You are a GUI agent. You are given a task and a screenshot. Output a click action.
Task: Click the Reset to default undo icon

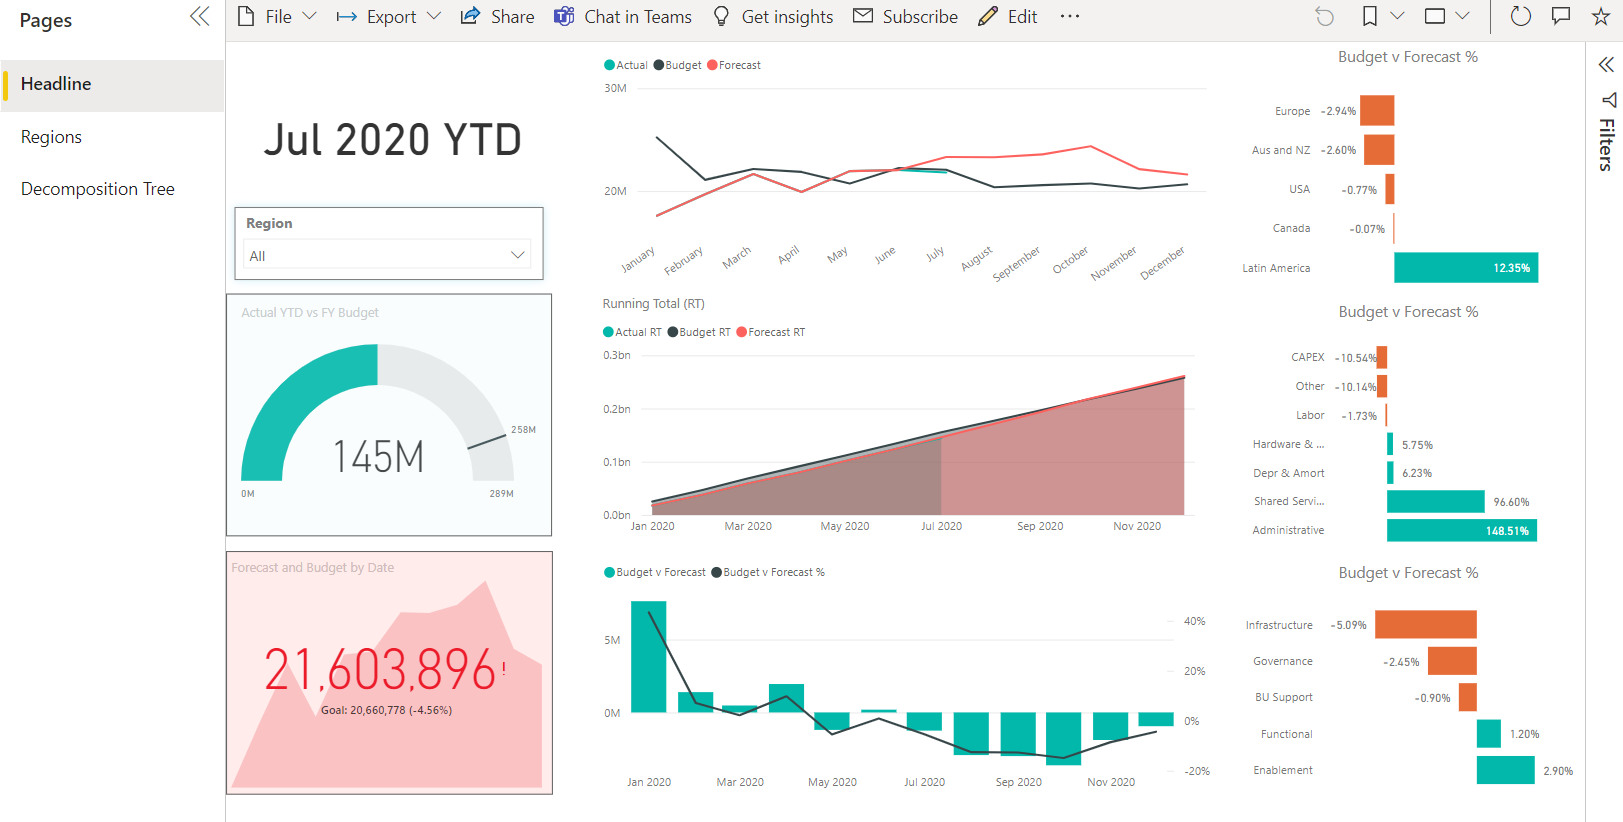[x=1324, y=17]
